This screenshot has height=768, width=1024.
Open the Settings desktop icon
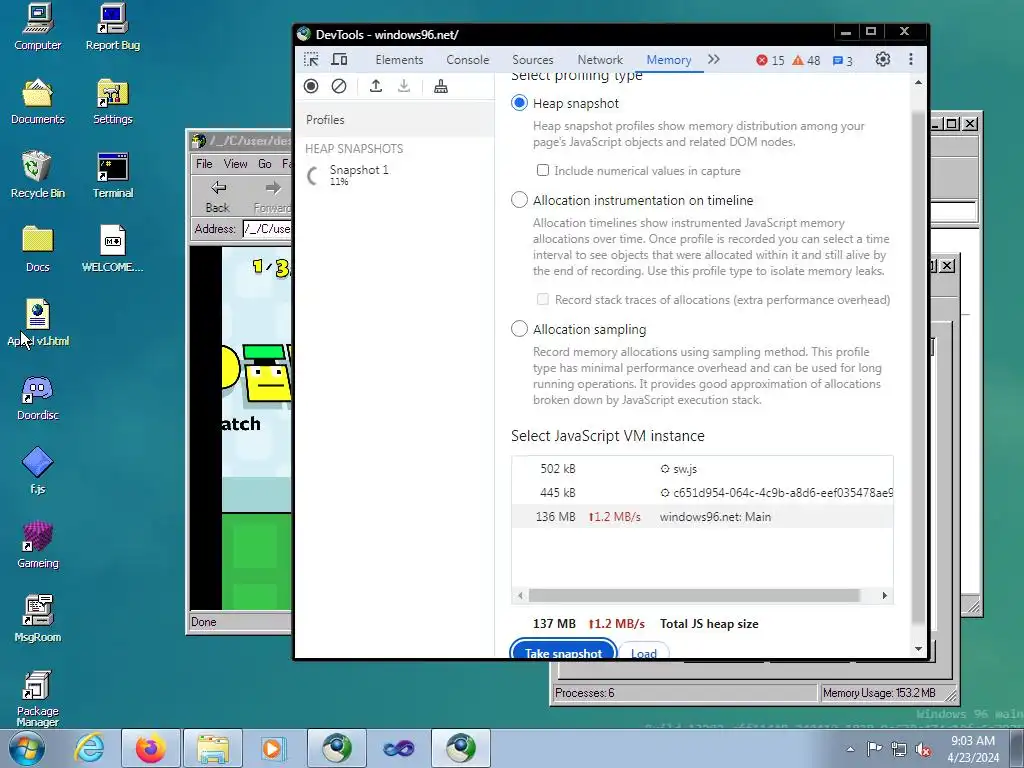click(113, 102)
